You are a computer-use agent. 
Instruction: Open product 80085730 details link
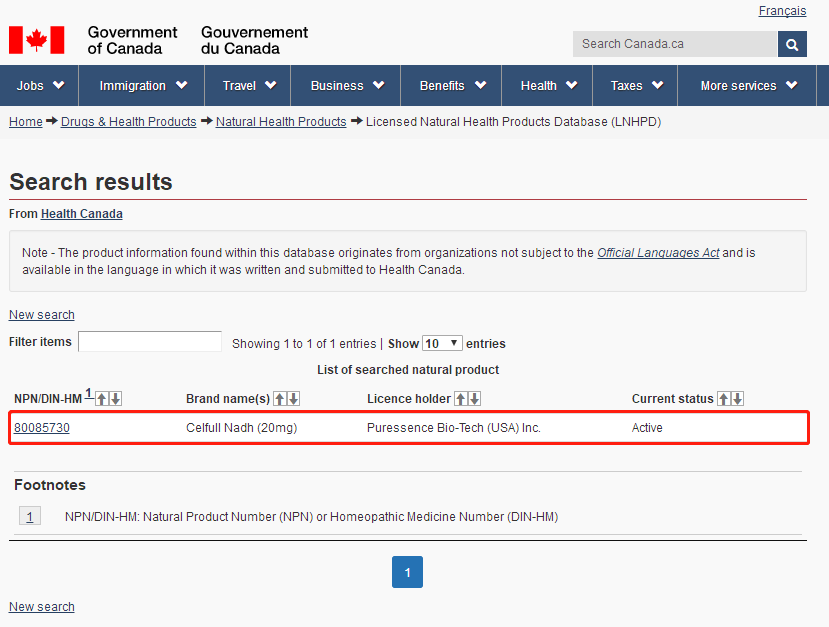click(x=42, y=428)
